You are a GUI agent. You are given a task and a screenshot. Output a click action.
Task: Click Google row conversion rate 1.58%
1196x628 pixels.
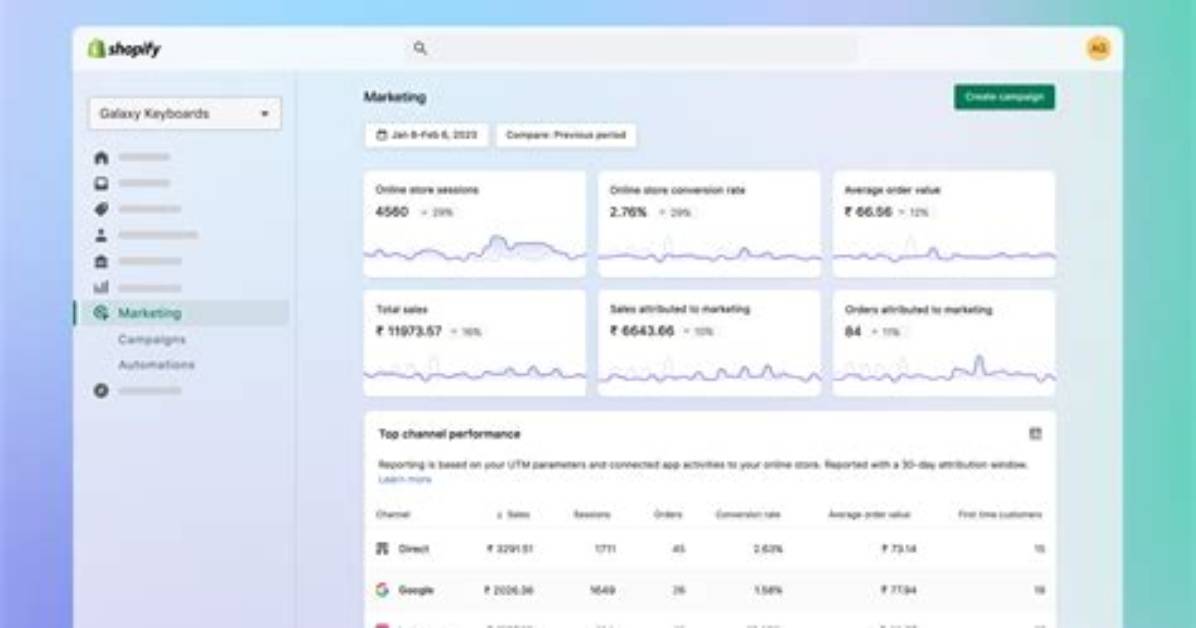(768, 590)
